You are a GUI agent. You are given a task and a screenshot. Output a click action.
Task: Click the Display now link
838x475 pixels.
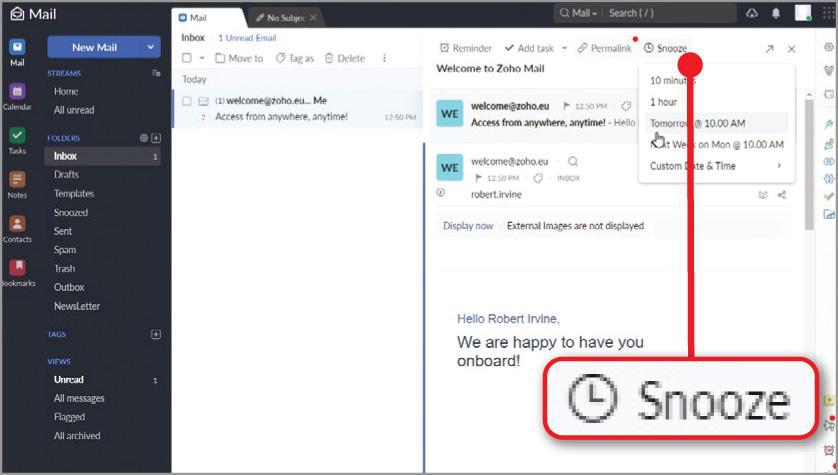(x=468, y=225)
